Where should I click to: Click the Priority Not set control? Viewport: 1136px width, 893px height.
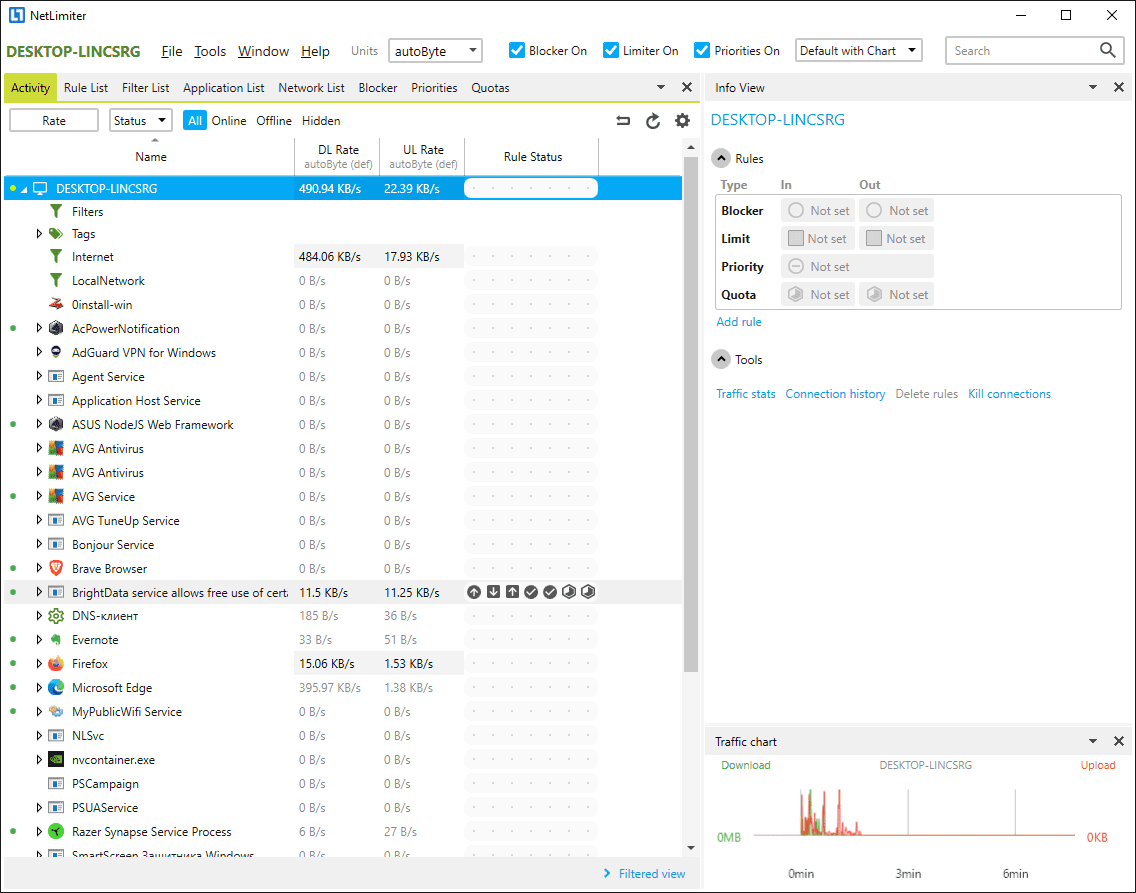pos(857,267)
